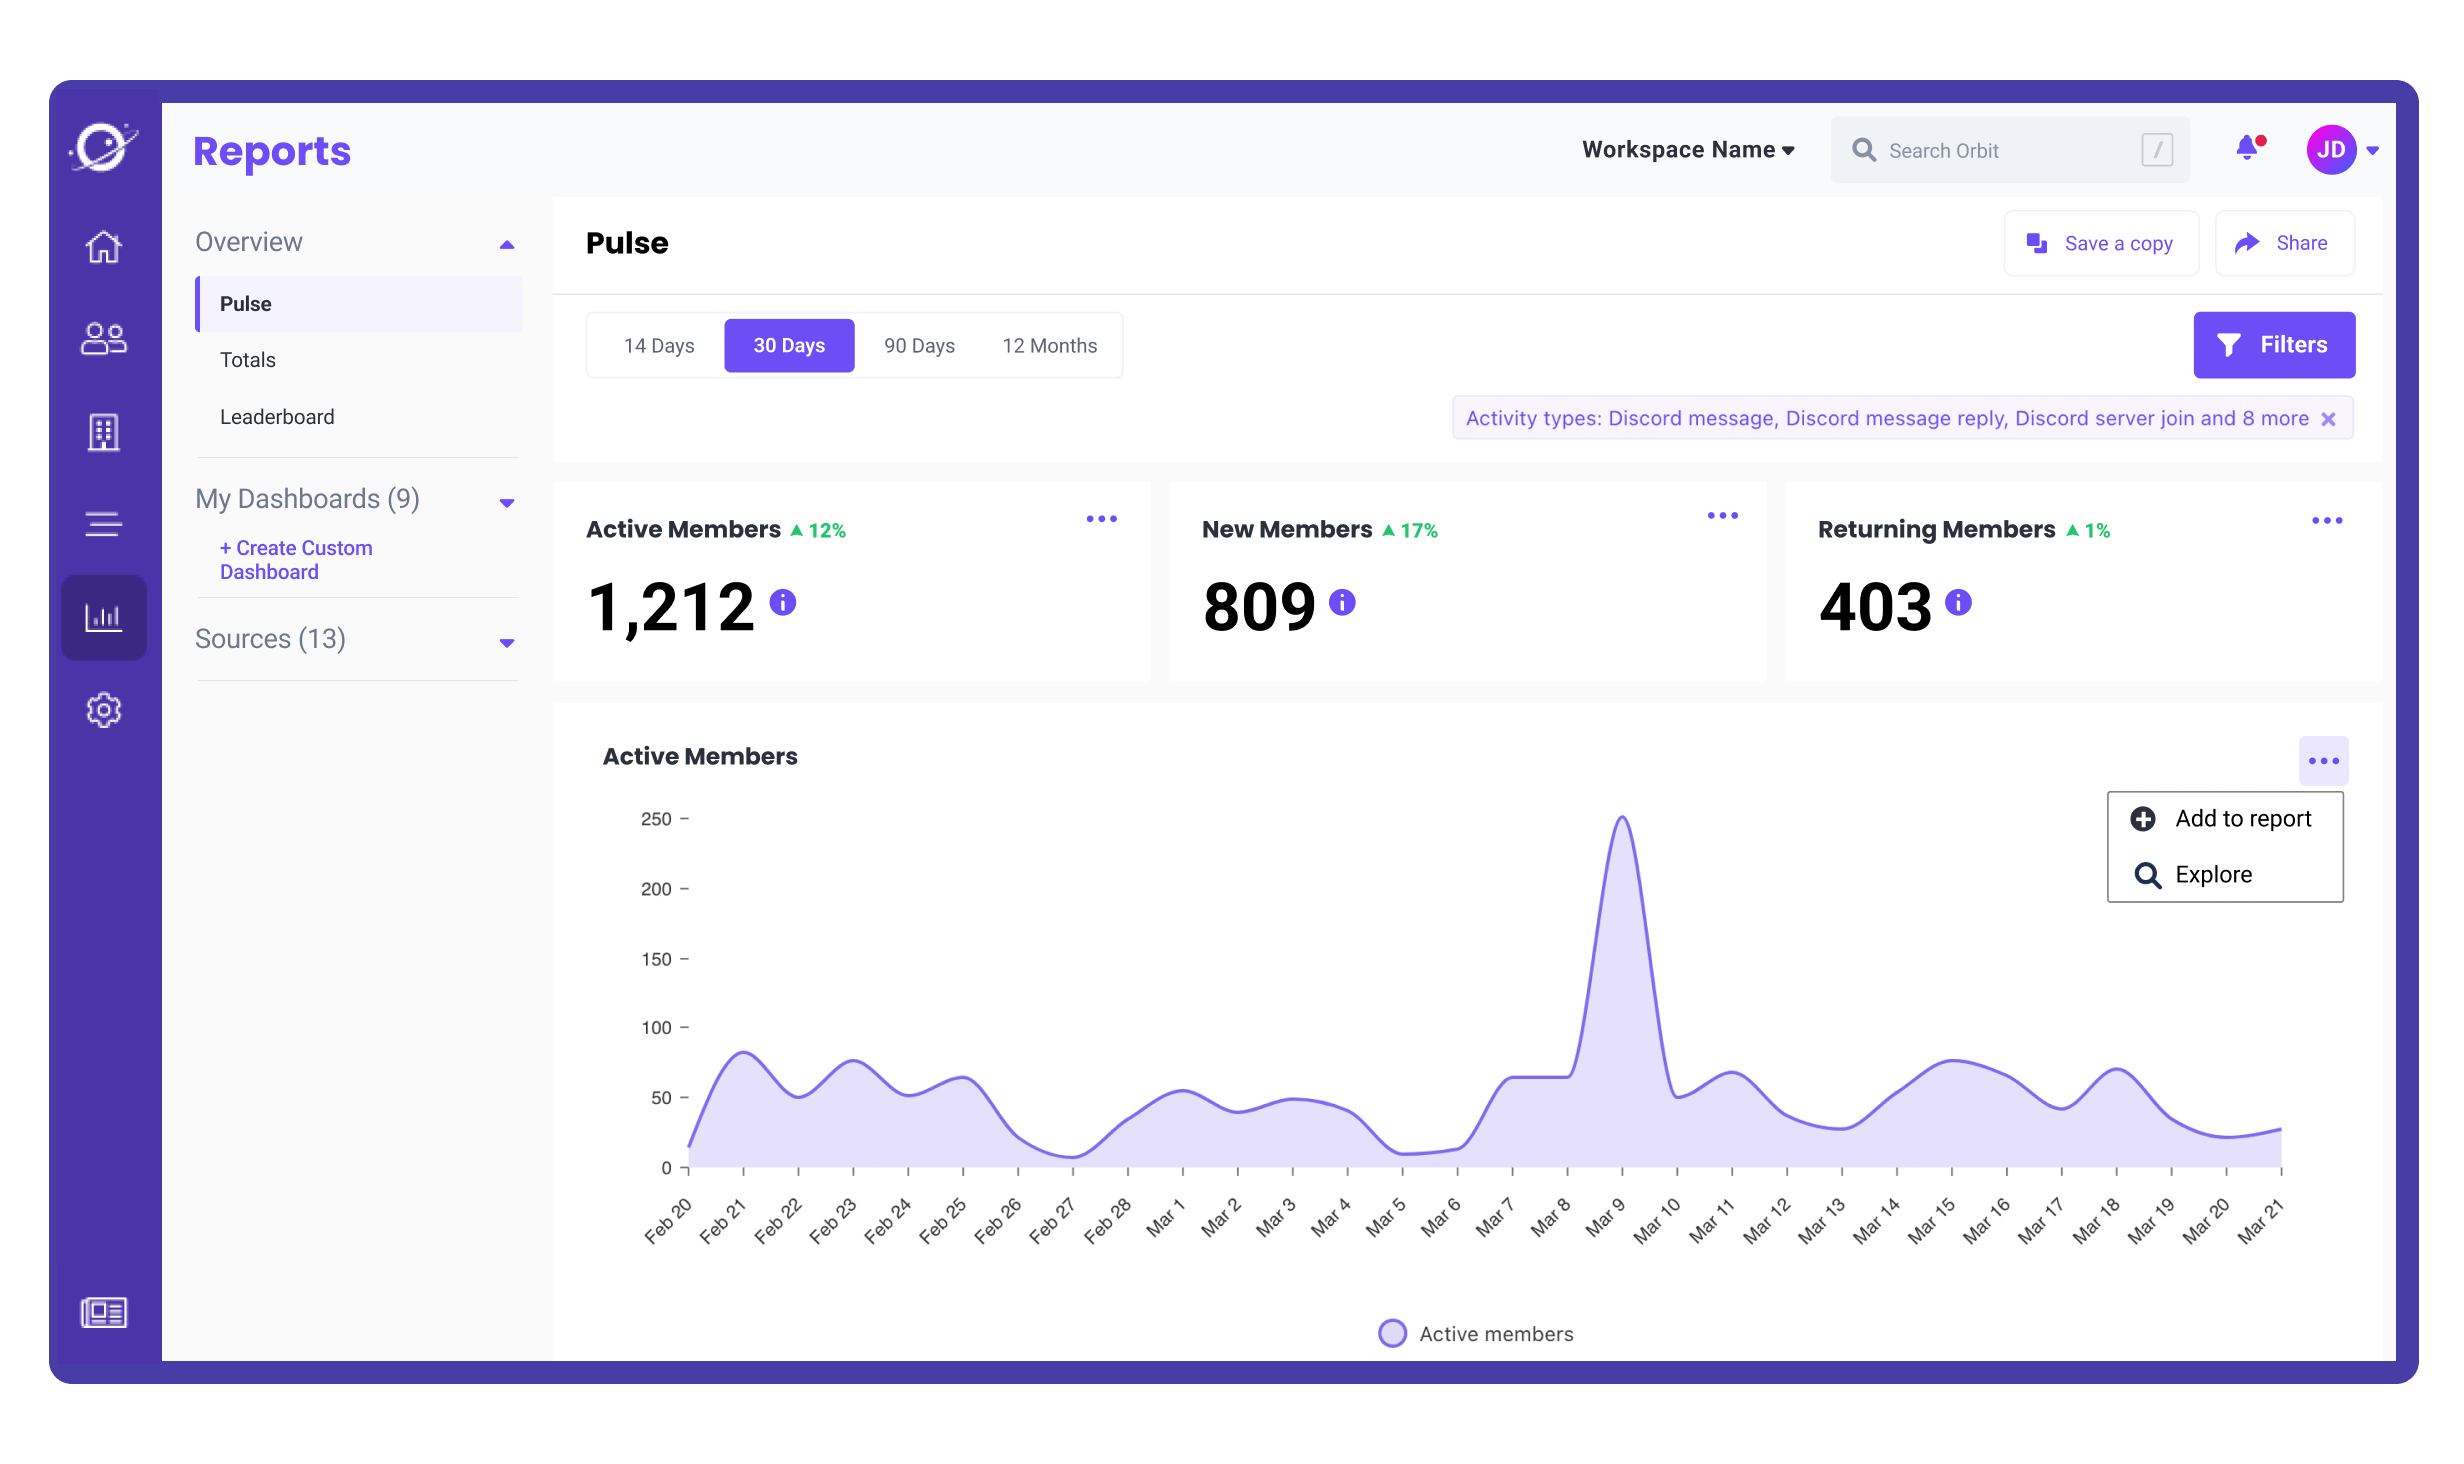Screen dimensions: 2464x1464
Task: Open the Home icon in sidebar
Action: (104, 247)
